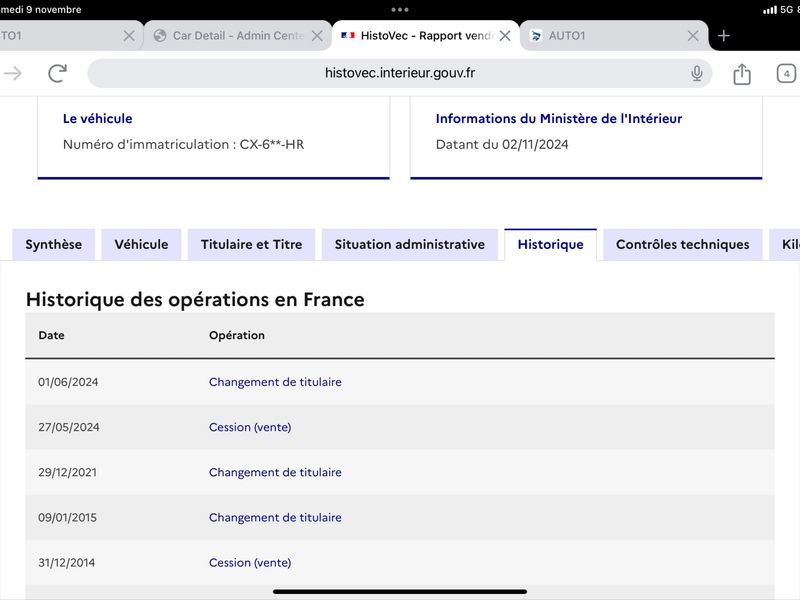Select the HistoVec browser tab
Image resolution: width=800 pixels, height=600 pixels.
pyautogui.click(x=426, y=36)
